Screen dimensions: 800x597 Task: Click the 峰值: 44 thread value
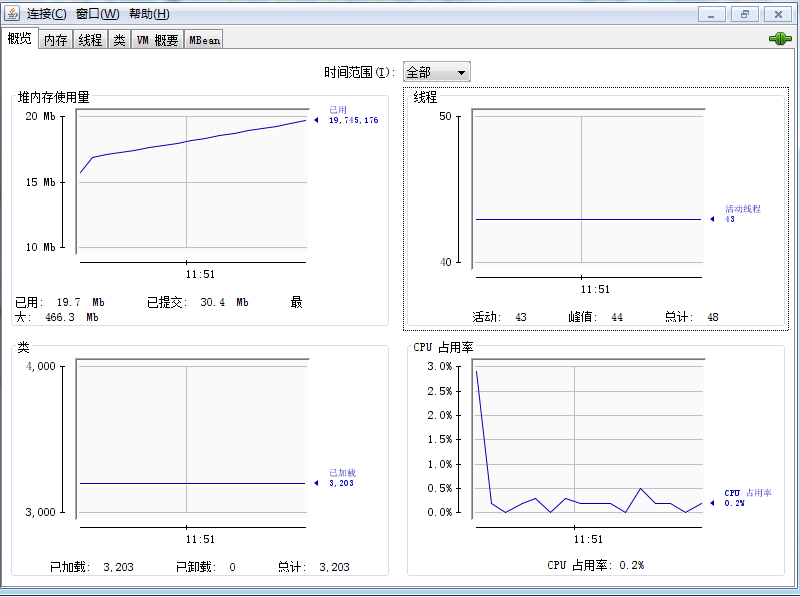click(595, 317)
